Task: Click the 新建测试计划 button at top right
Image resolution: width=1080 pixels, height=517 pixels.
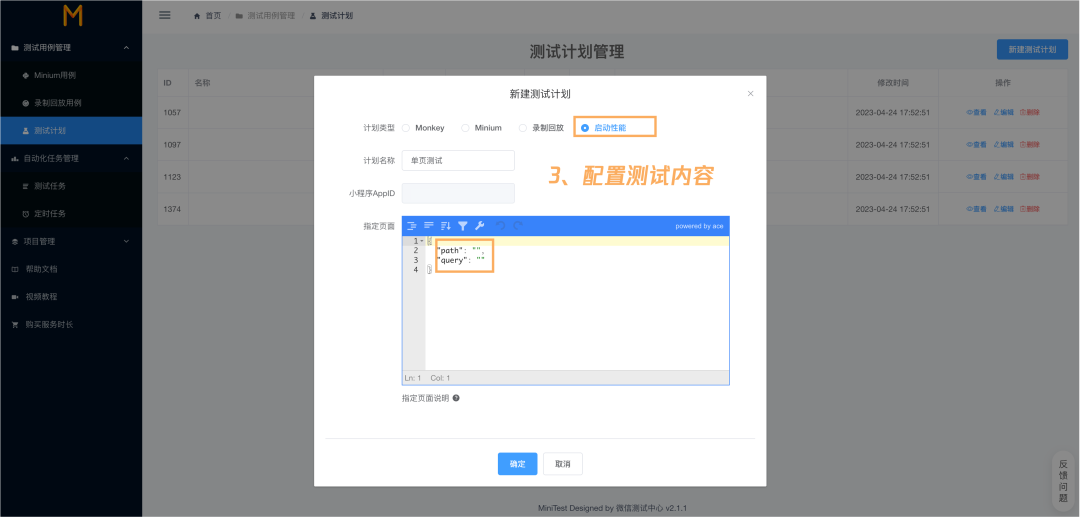Action: [x=1032, y=50]
